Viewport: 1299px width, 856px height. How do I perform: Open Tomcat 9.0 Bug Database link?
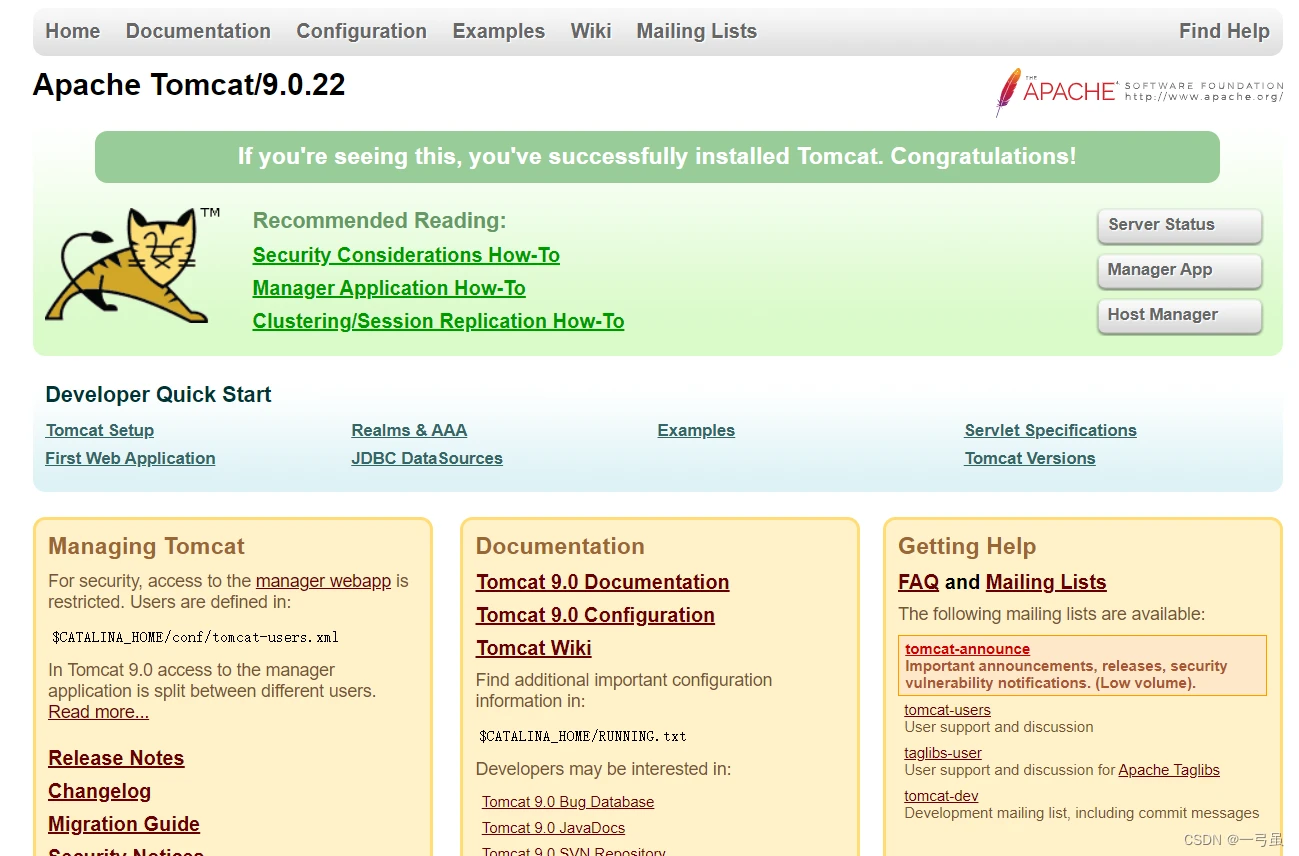(x=568, y=802)
